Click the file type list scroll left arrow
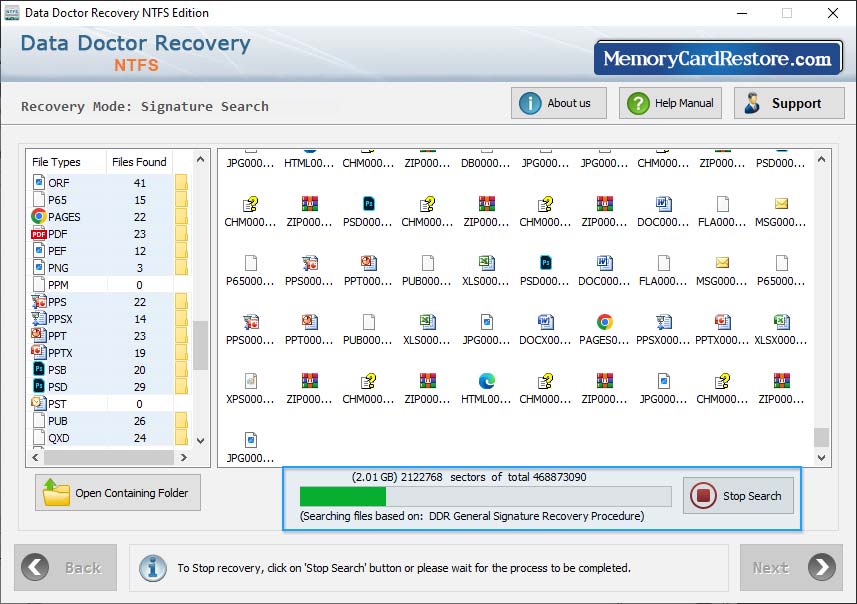Screen dimensions: 857x604 pyautogui.click(x=36, y=457)
